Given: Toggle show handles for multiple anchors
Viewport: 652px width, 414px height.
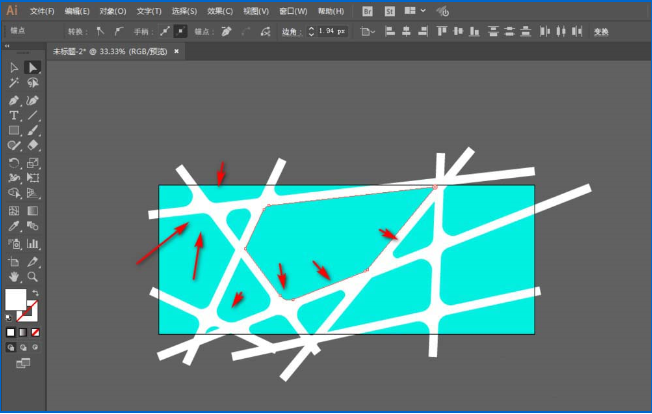Looking at the screenshot, I should pos(165,31).
